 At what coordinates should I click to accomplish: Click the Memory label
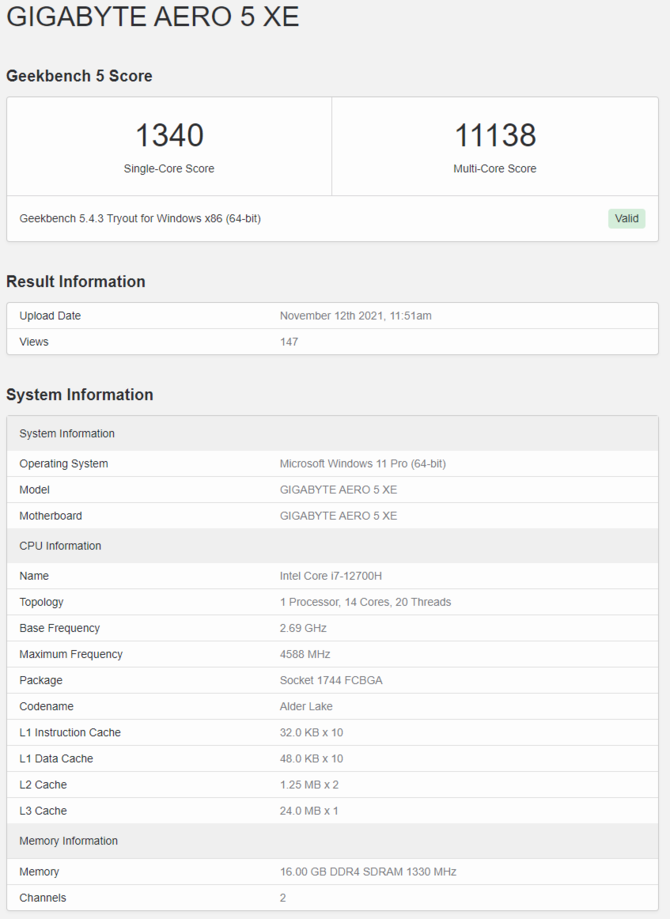click(x=39, y=872)
